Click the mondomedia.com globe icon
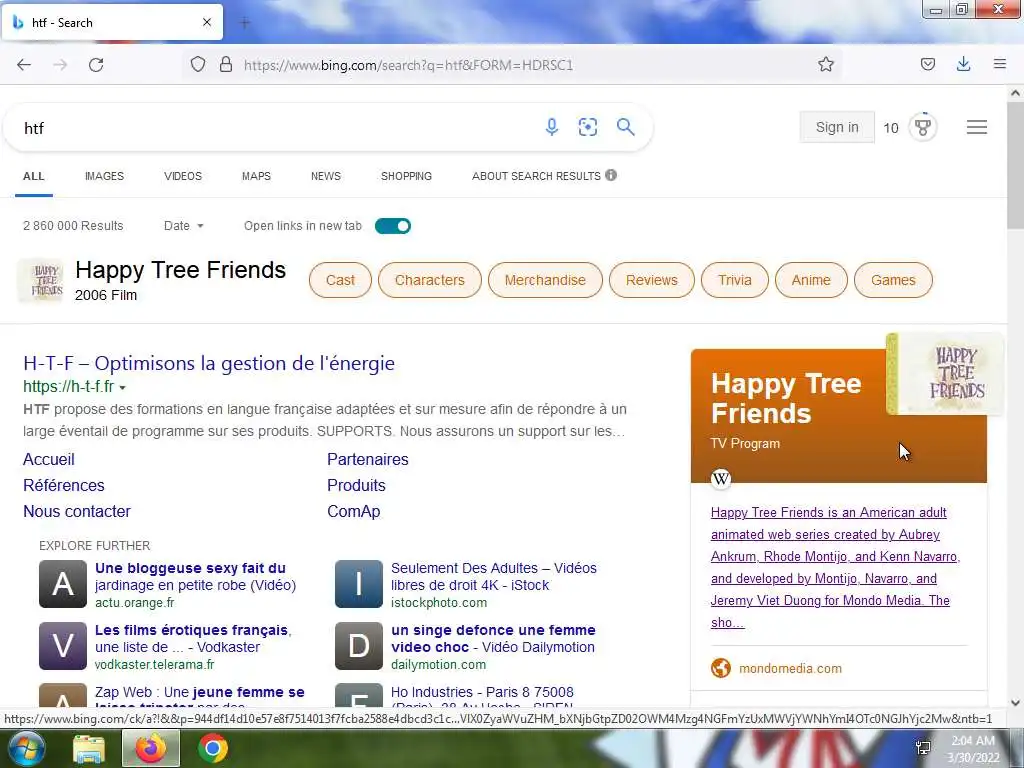Screen dimensions: 1024x768 [x=721, y=668]
